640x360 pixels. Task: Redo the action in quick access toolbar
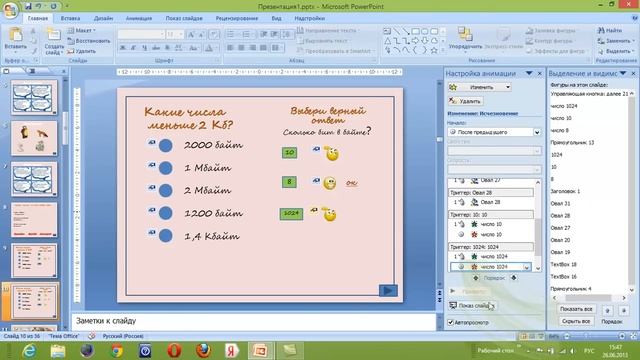click(x=53, y=6)
